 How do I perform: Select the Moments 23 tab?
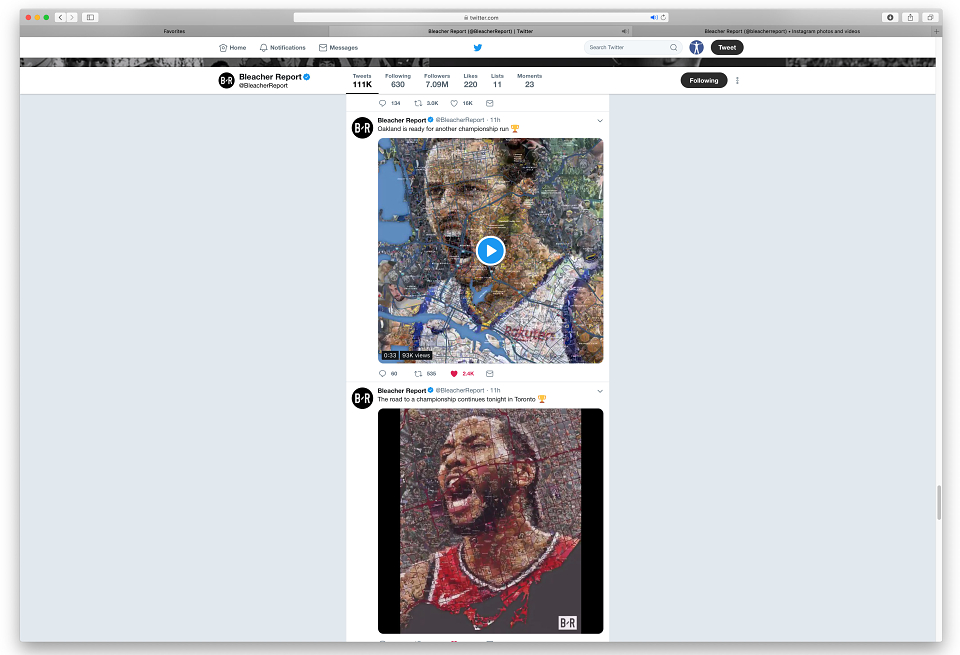pyautogui.click(x=530, y=81)
